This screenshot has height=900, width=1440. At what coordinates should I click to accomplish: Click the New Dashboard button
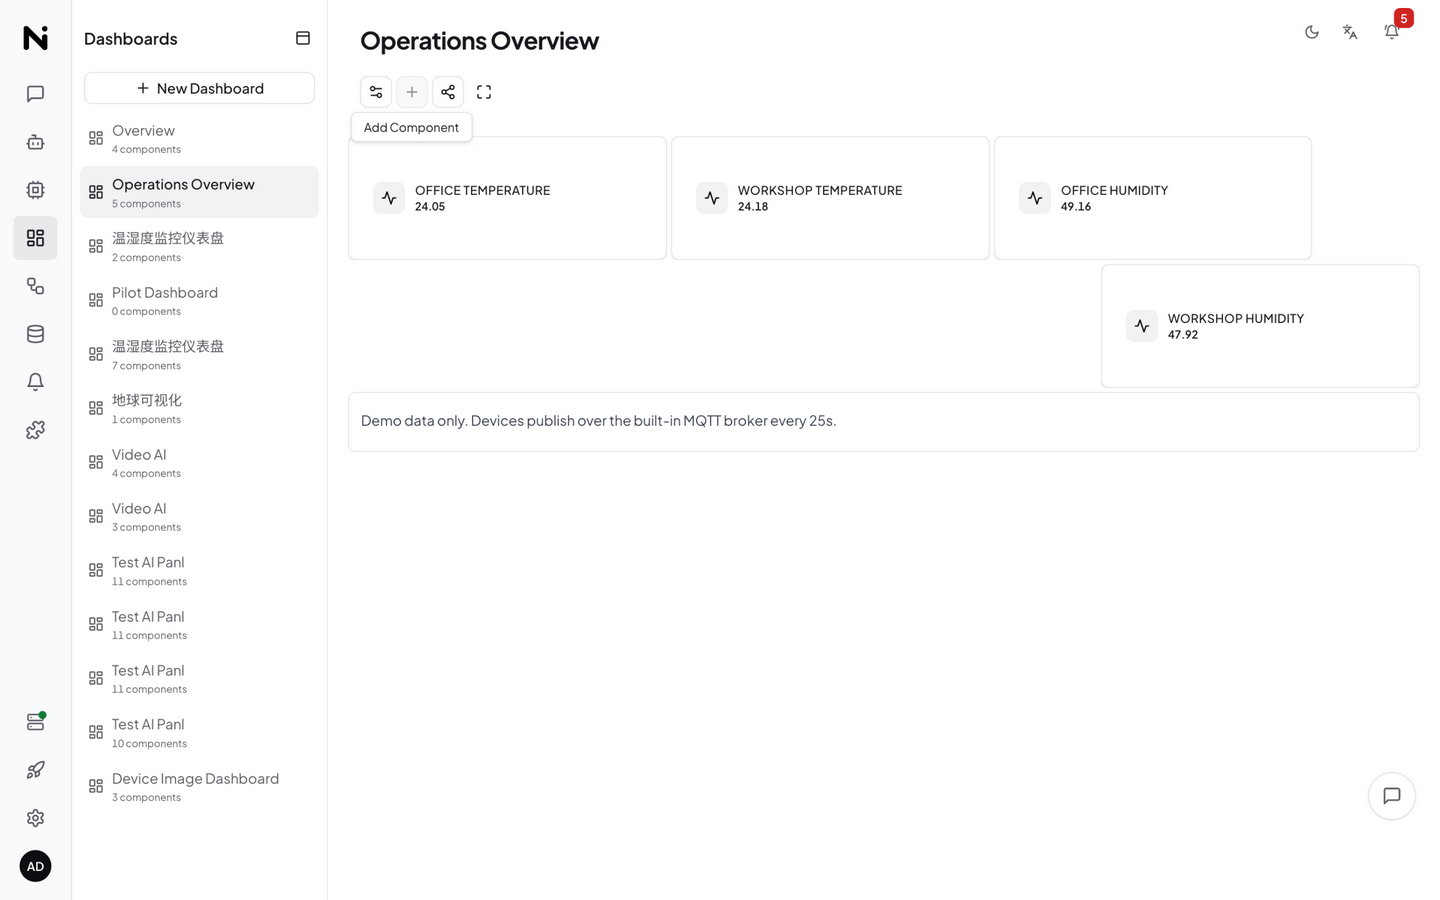click(x=199, y=88)
